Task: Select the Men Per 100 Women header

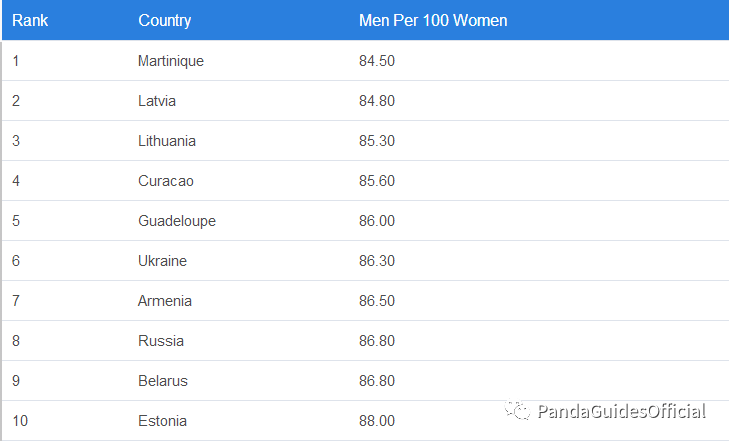Action: (x=433, y=20)
